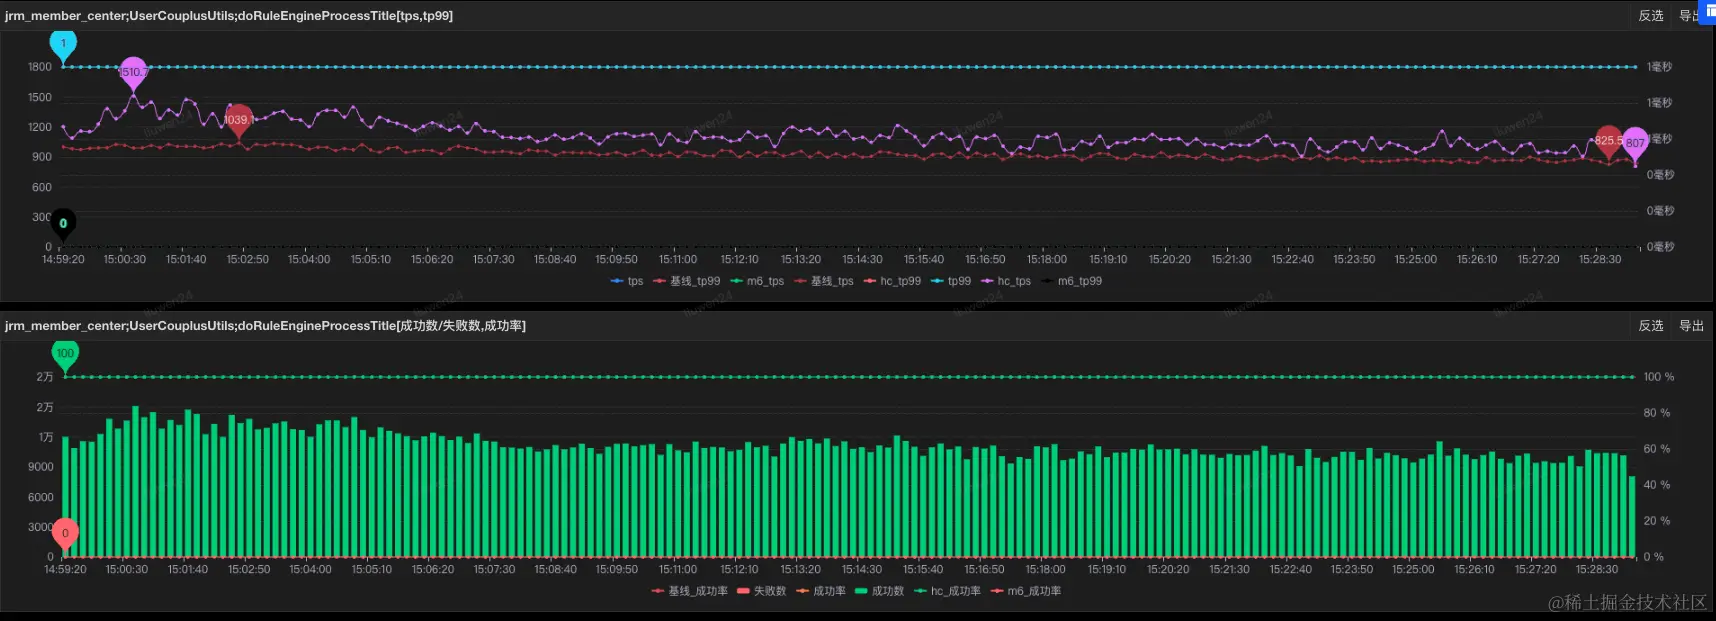This screenshot has width=1716, height=621.
Task: Click the 1800 left-axis label
Action: point(40,67)
